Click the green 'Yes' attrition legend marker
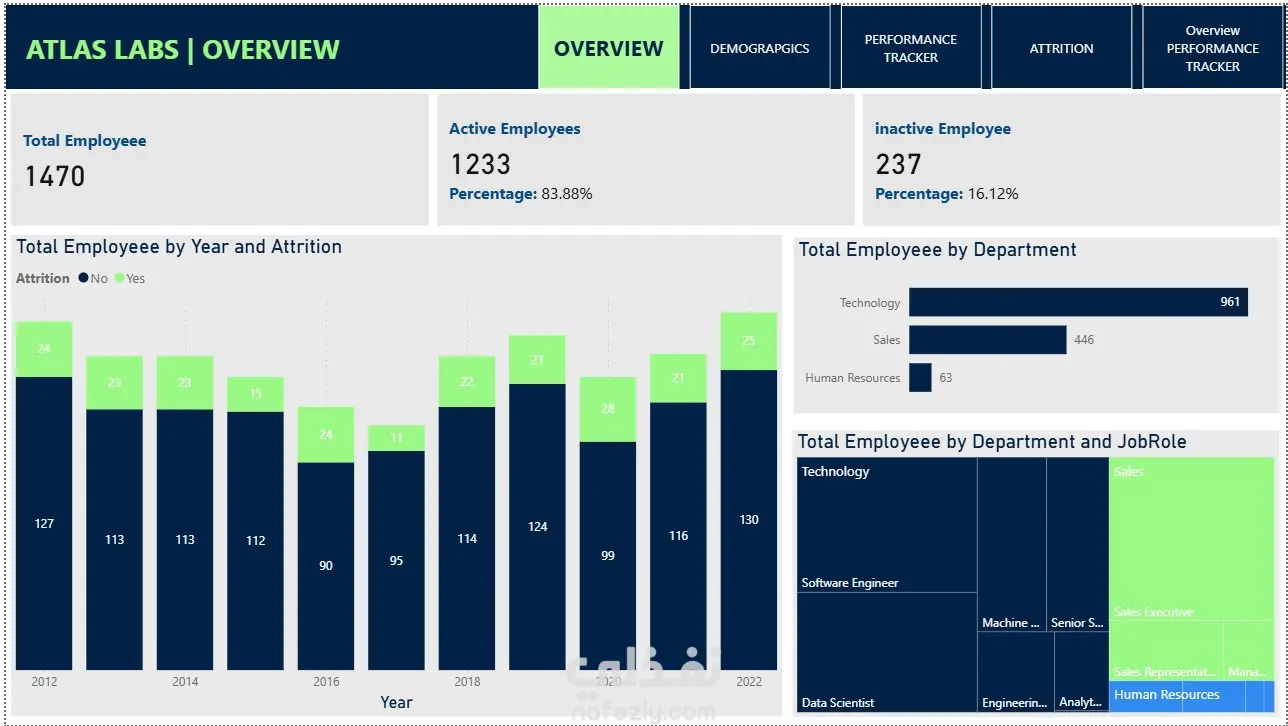Screen dimensions: 1288x726 coord(119,278)
